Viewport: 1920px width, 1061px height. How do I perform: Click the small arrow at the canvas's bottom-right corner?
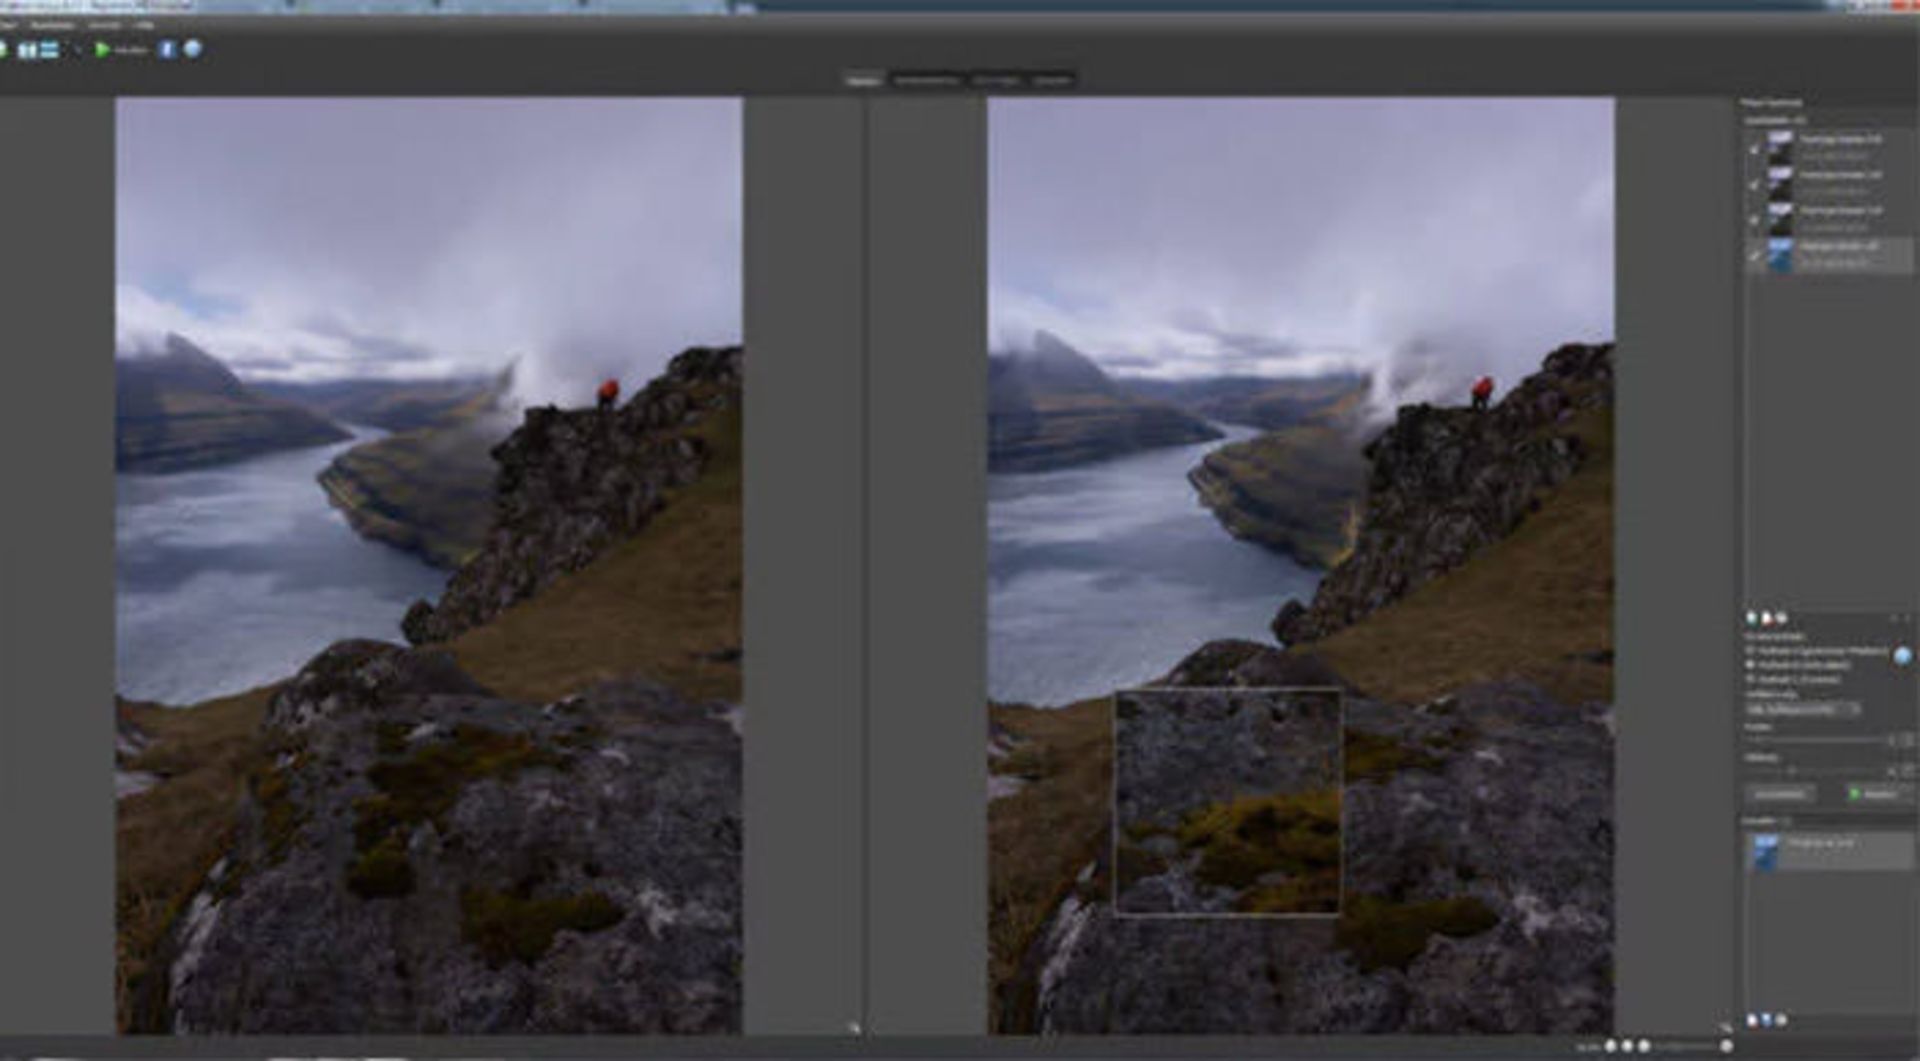click(x=854, y=1027)
